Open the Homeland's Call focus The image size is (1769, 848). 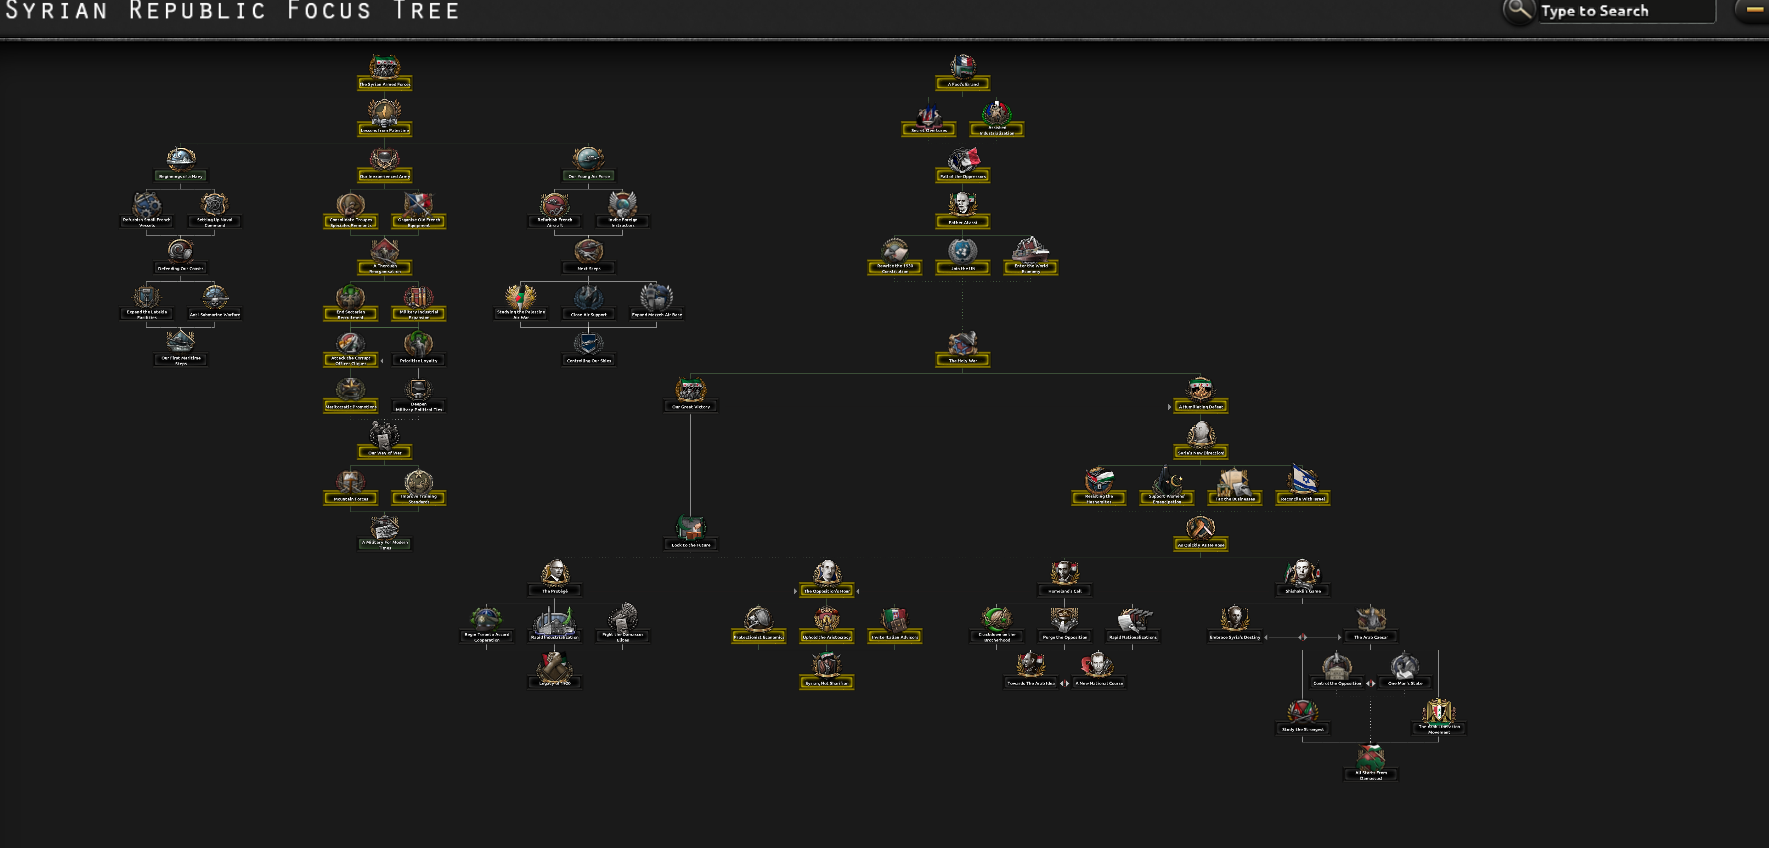[1064, 579]
